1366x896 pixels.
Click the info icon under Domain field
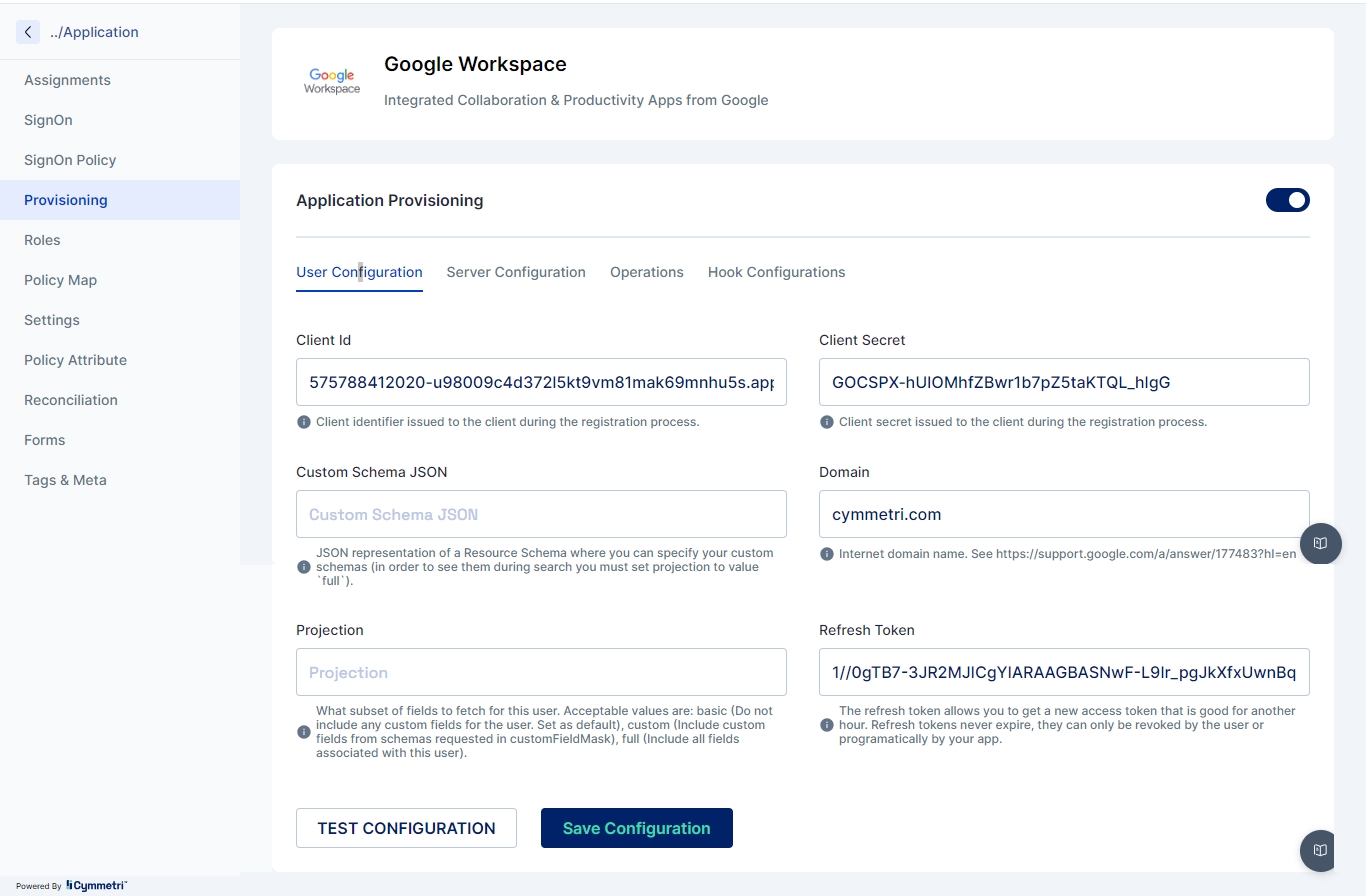tap(827, 554)
